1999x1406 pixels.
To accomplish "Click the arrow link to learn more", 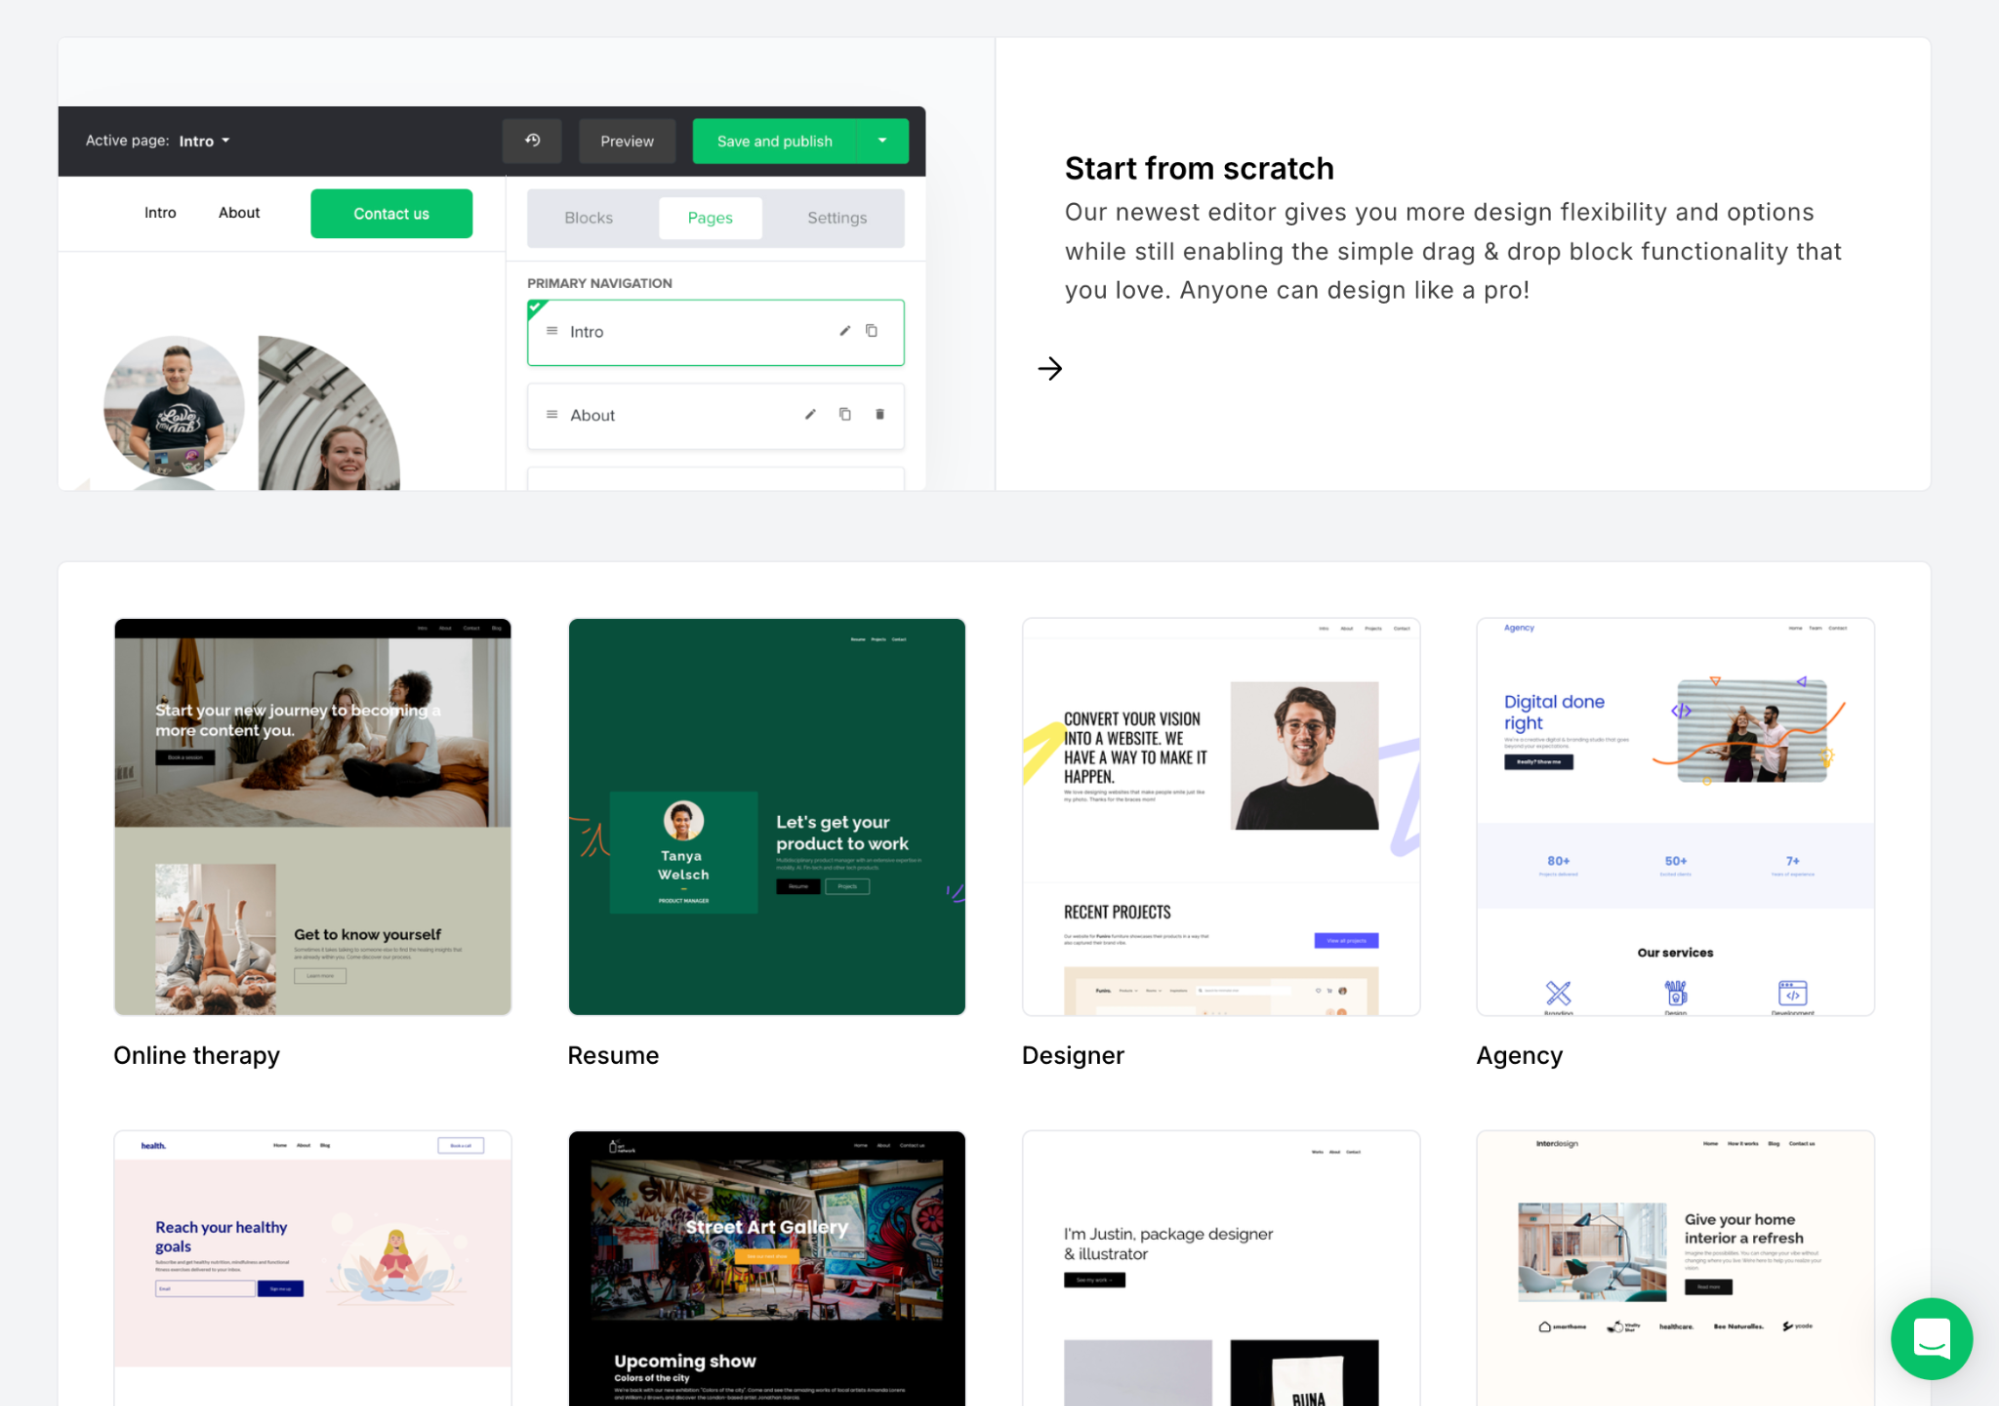I will [x=1050, y=365].
